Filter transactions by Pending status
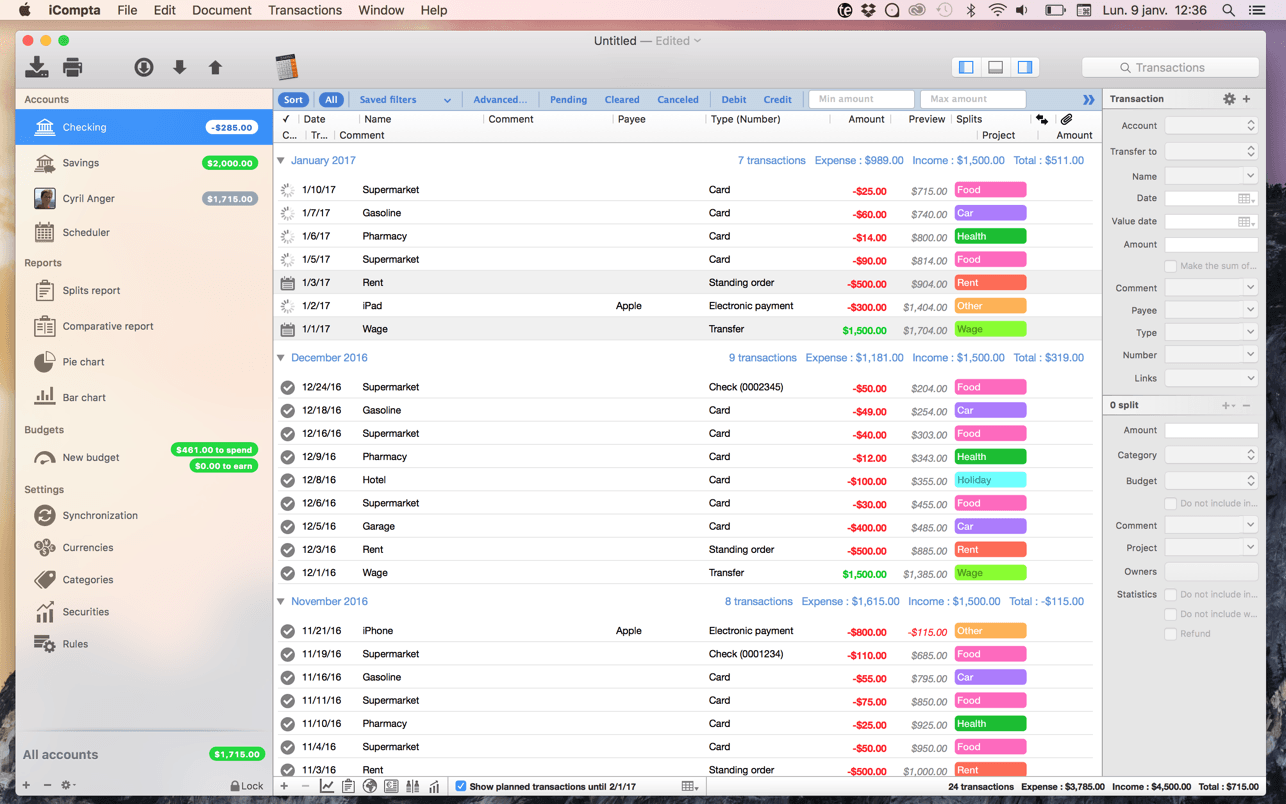Image resolution: width=1286 pixels, height=804 pixels. point(568,99)
